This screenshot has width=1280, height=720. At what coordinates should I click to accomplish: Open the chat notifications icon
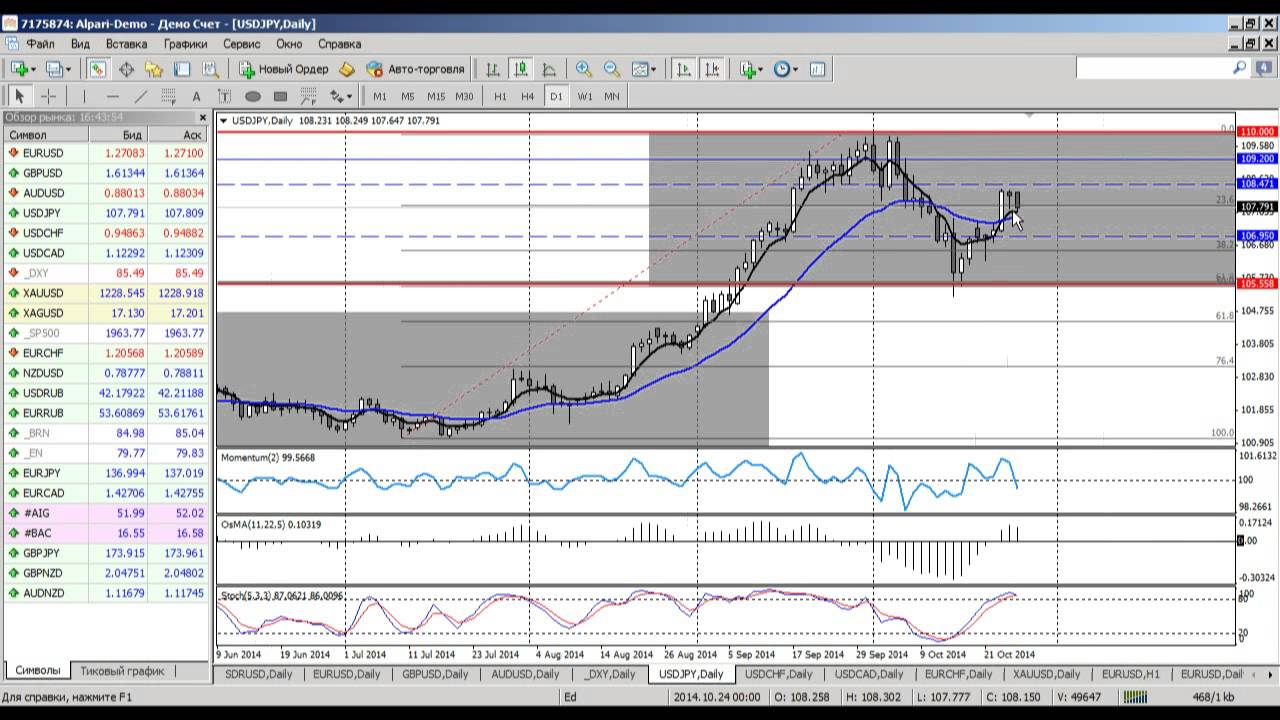tap(1263, 68)
